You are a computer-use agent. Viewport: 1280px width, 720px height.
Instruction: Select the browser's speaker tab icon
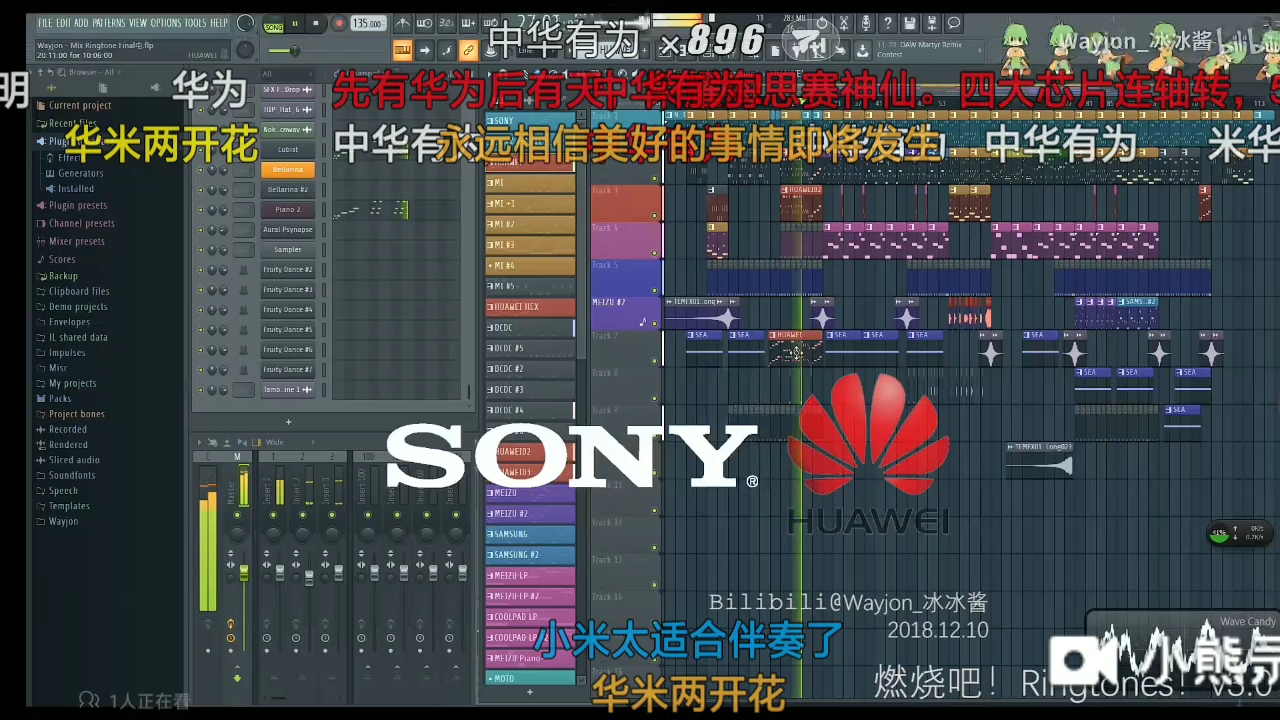[x=156, y=88]
